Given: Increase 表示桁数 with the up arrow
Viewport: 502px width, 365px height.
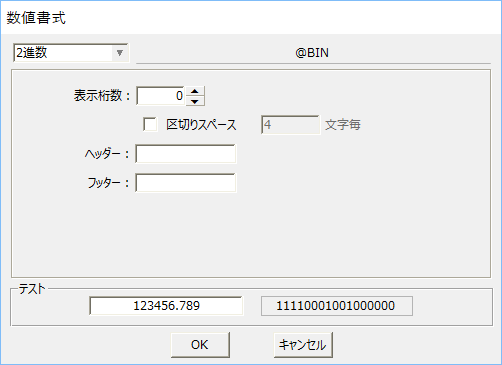Looking at the screenshot, I should (x=195, y=91).
